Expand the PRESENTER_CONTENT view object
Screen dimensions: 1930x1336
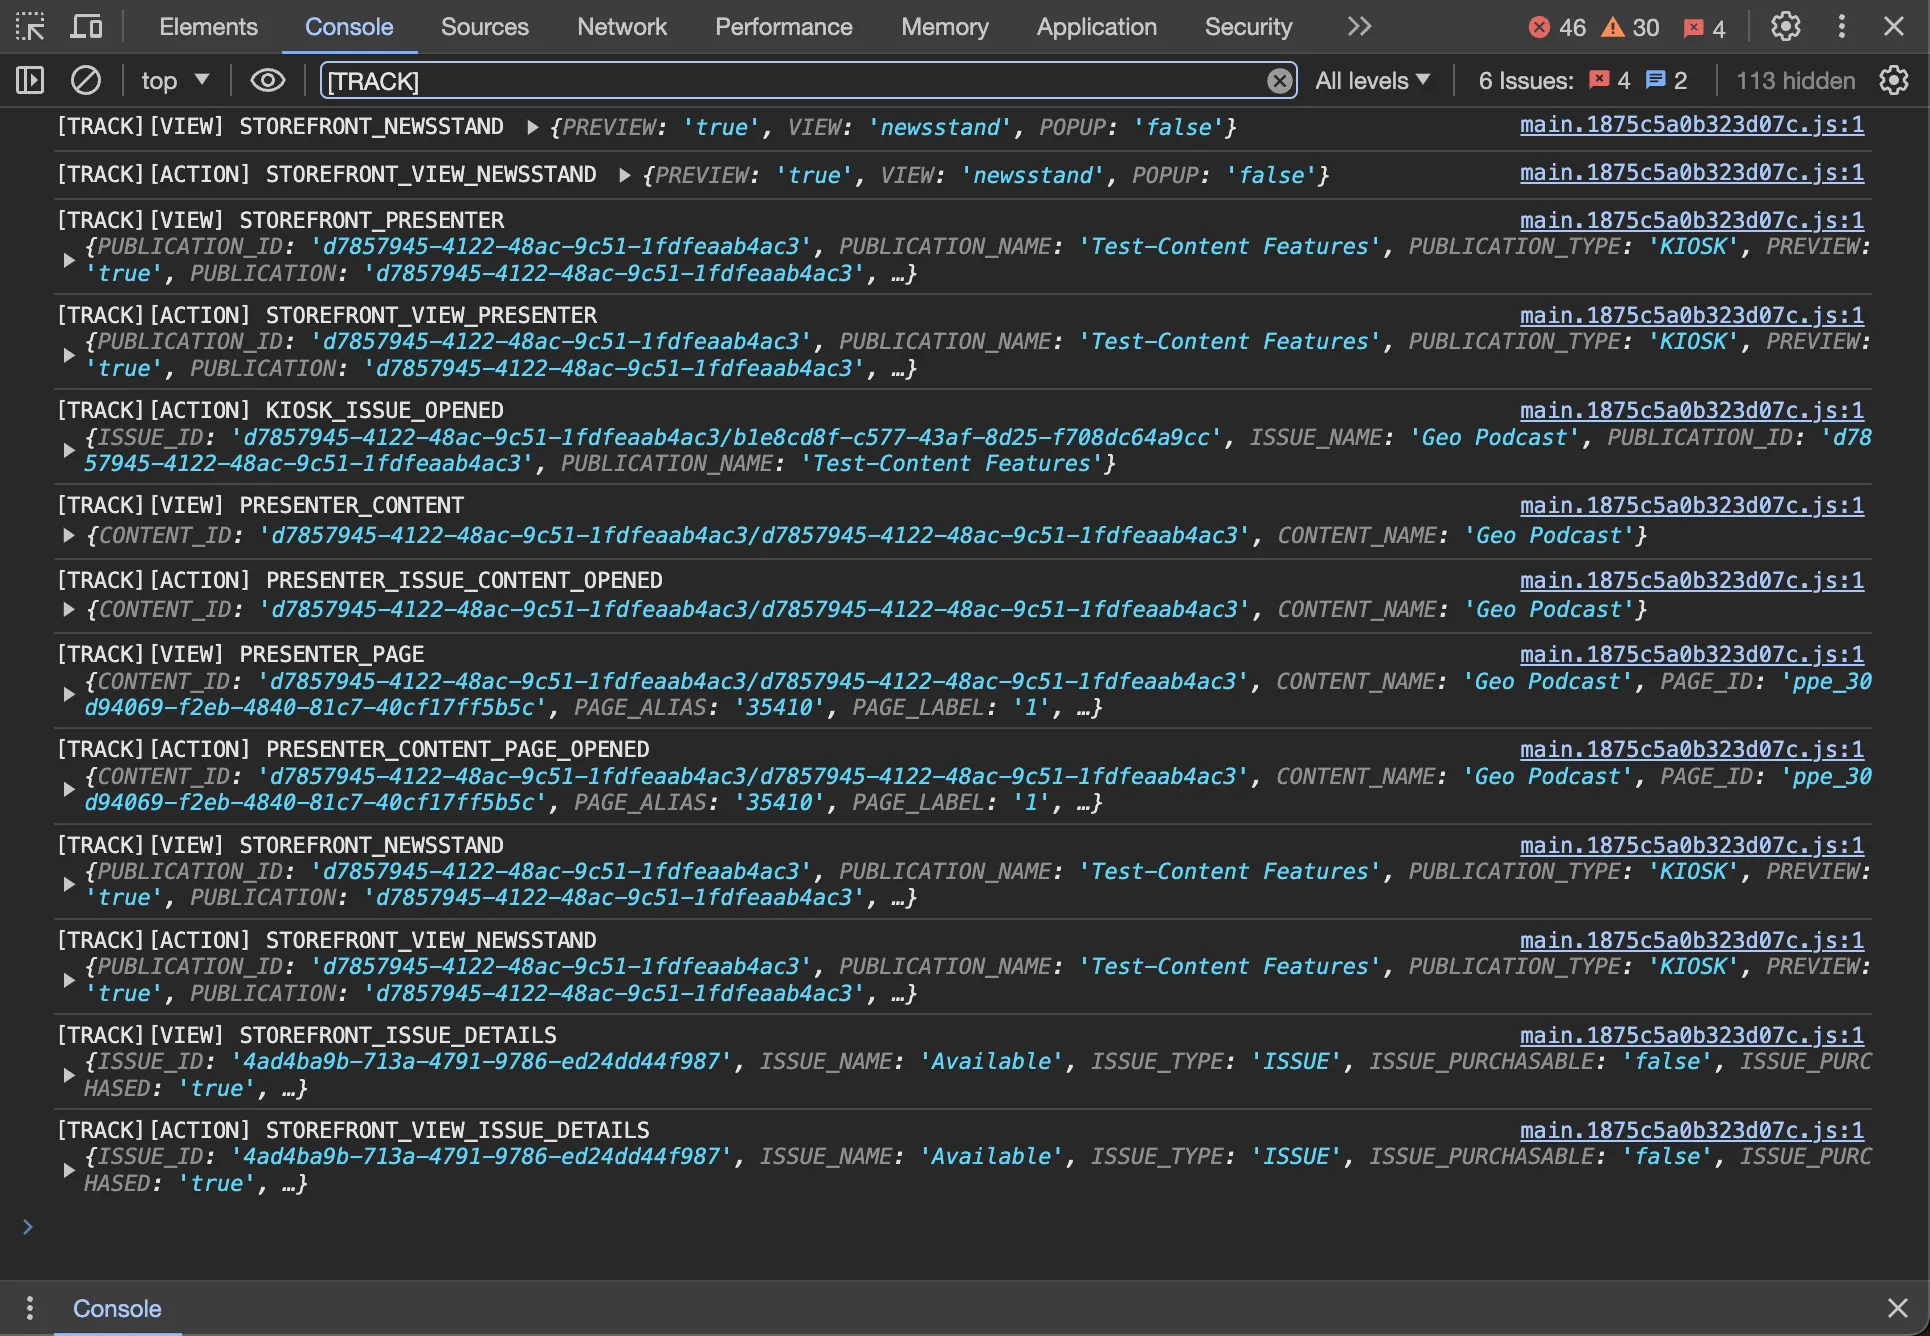coord(69,535)
